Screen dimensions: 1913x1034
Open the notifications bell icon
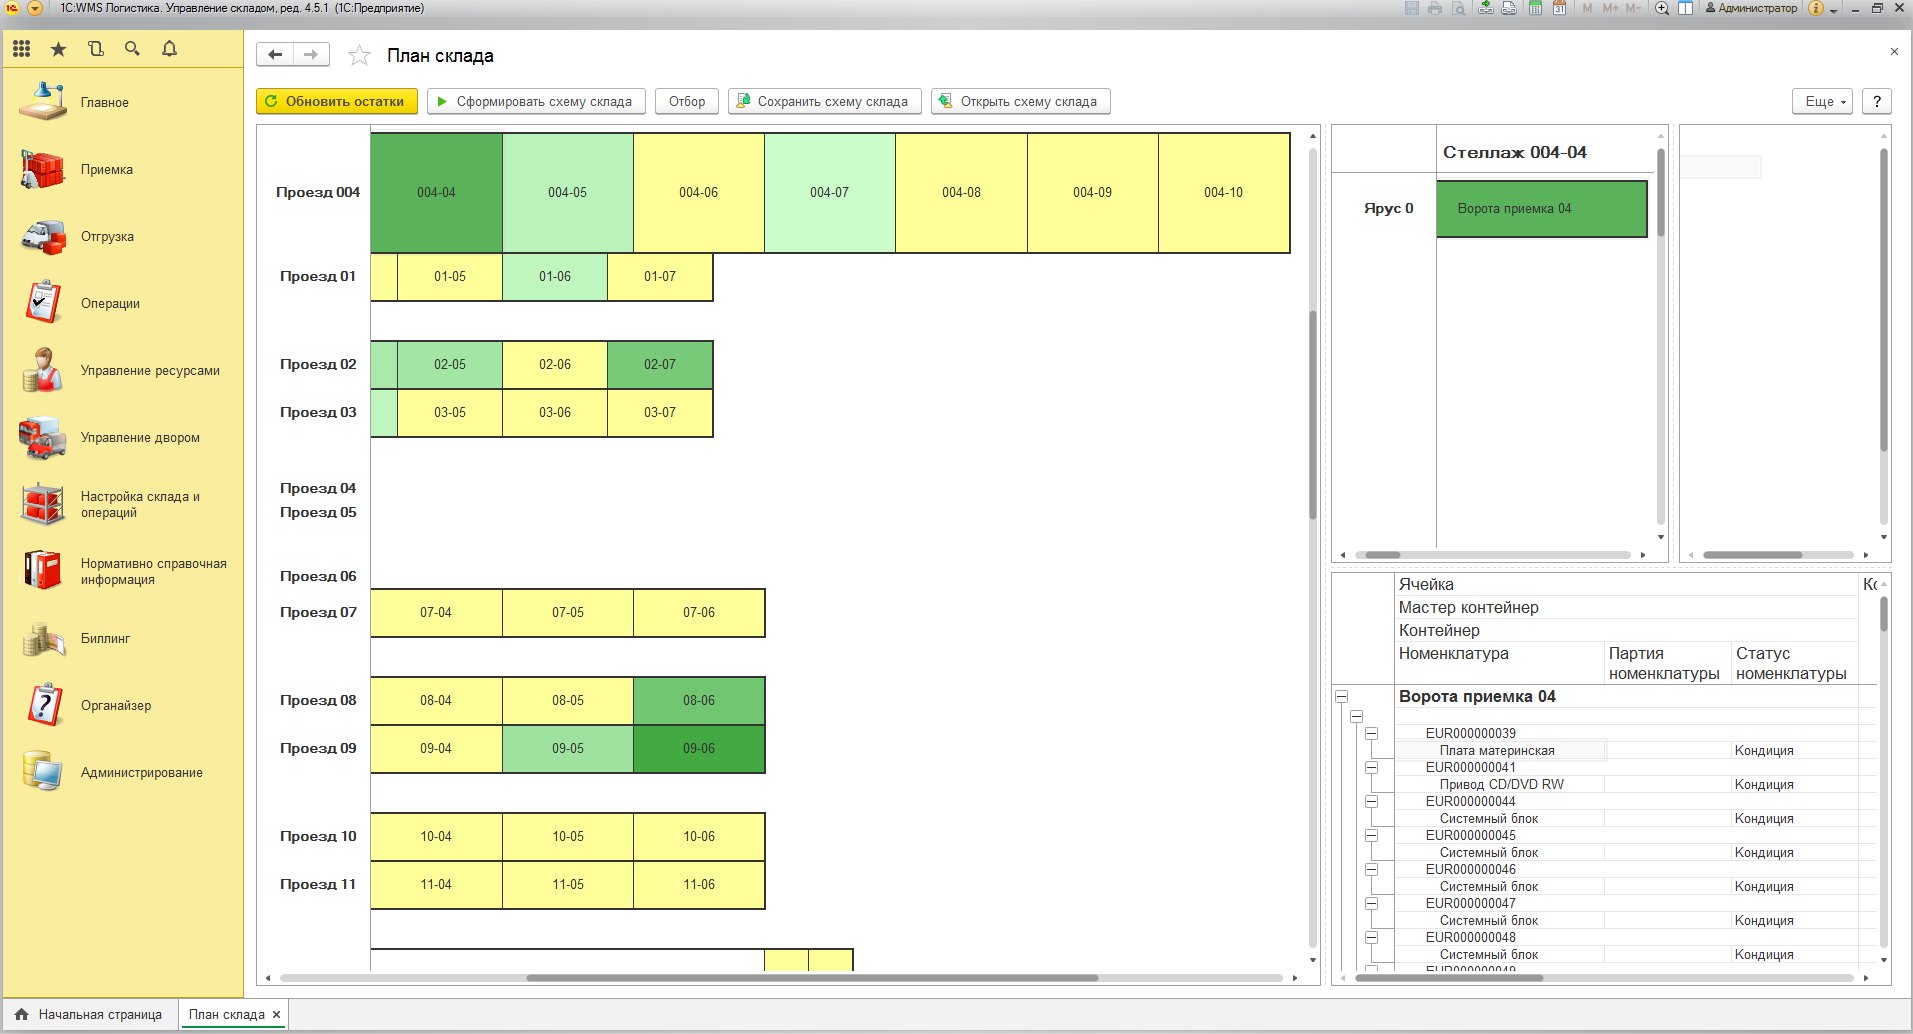[x=169, y=49]
